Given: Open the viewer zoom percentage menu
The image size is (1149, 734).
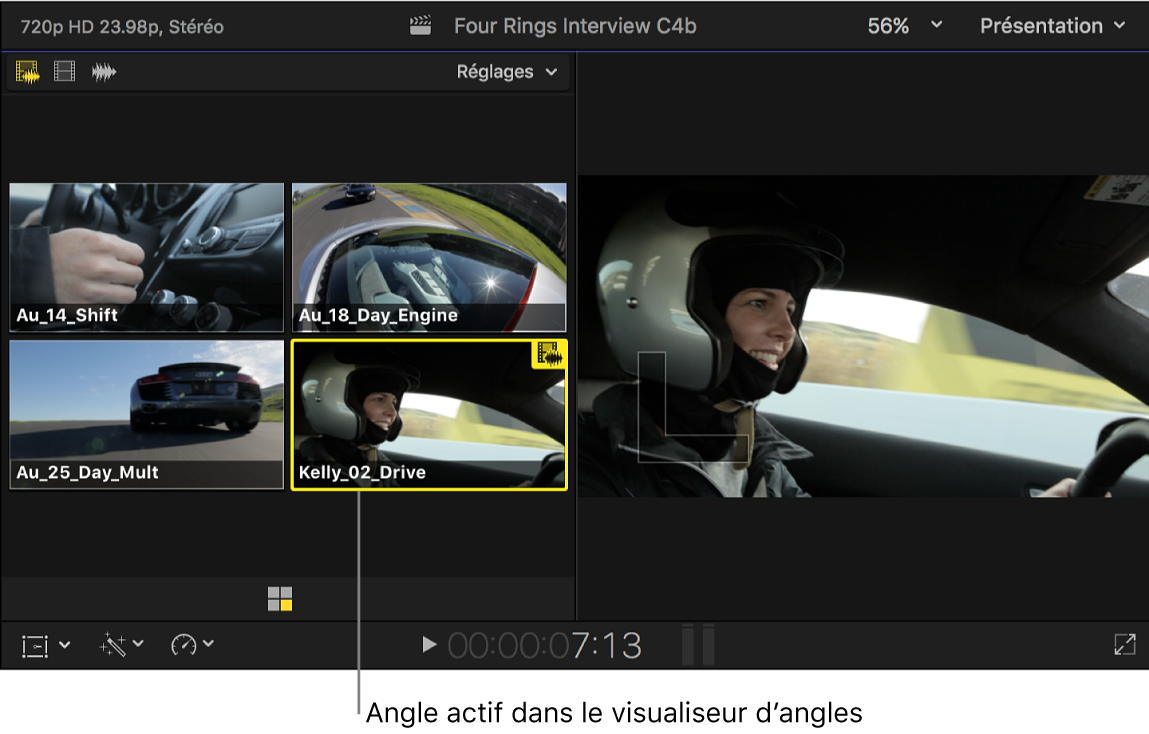Looking at the screenshot, I should tap(898, 25).
